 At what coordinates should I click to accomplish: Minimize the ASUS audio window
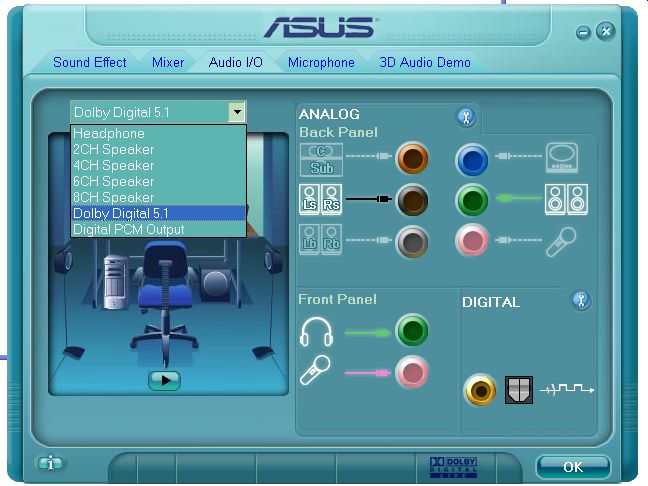[583, 33]
